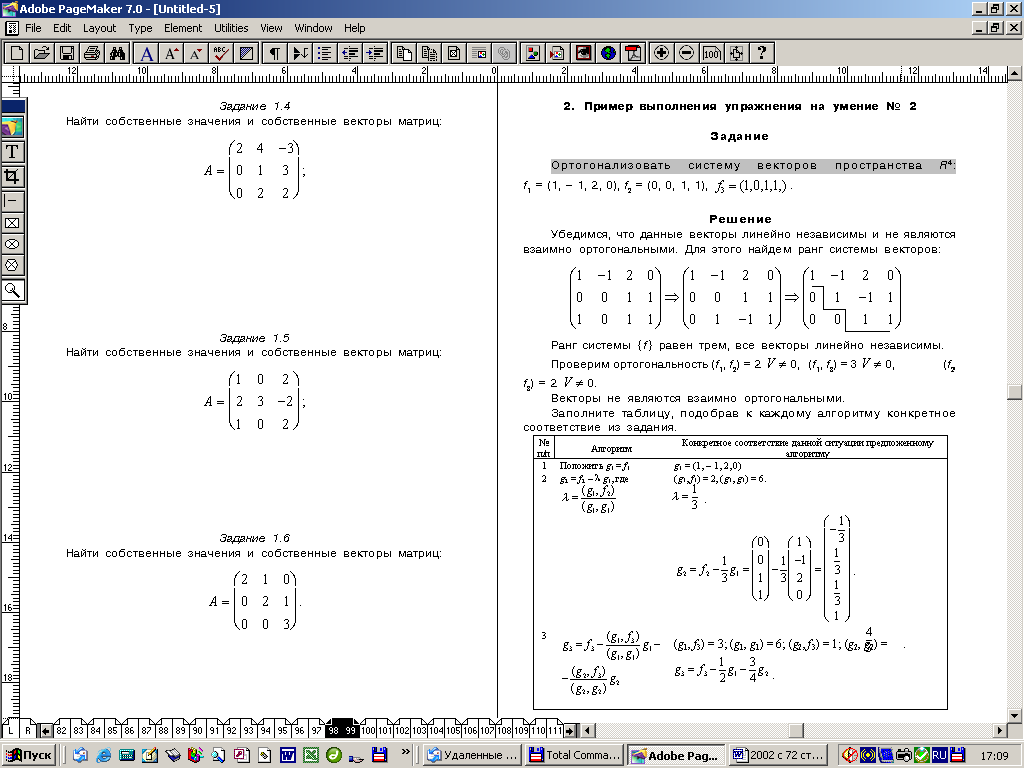Decrease font size with A-down icon

pos(196,53)
